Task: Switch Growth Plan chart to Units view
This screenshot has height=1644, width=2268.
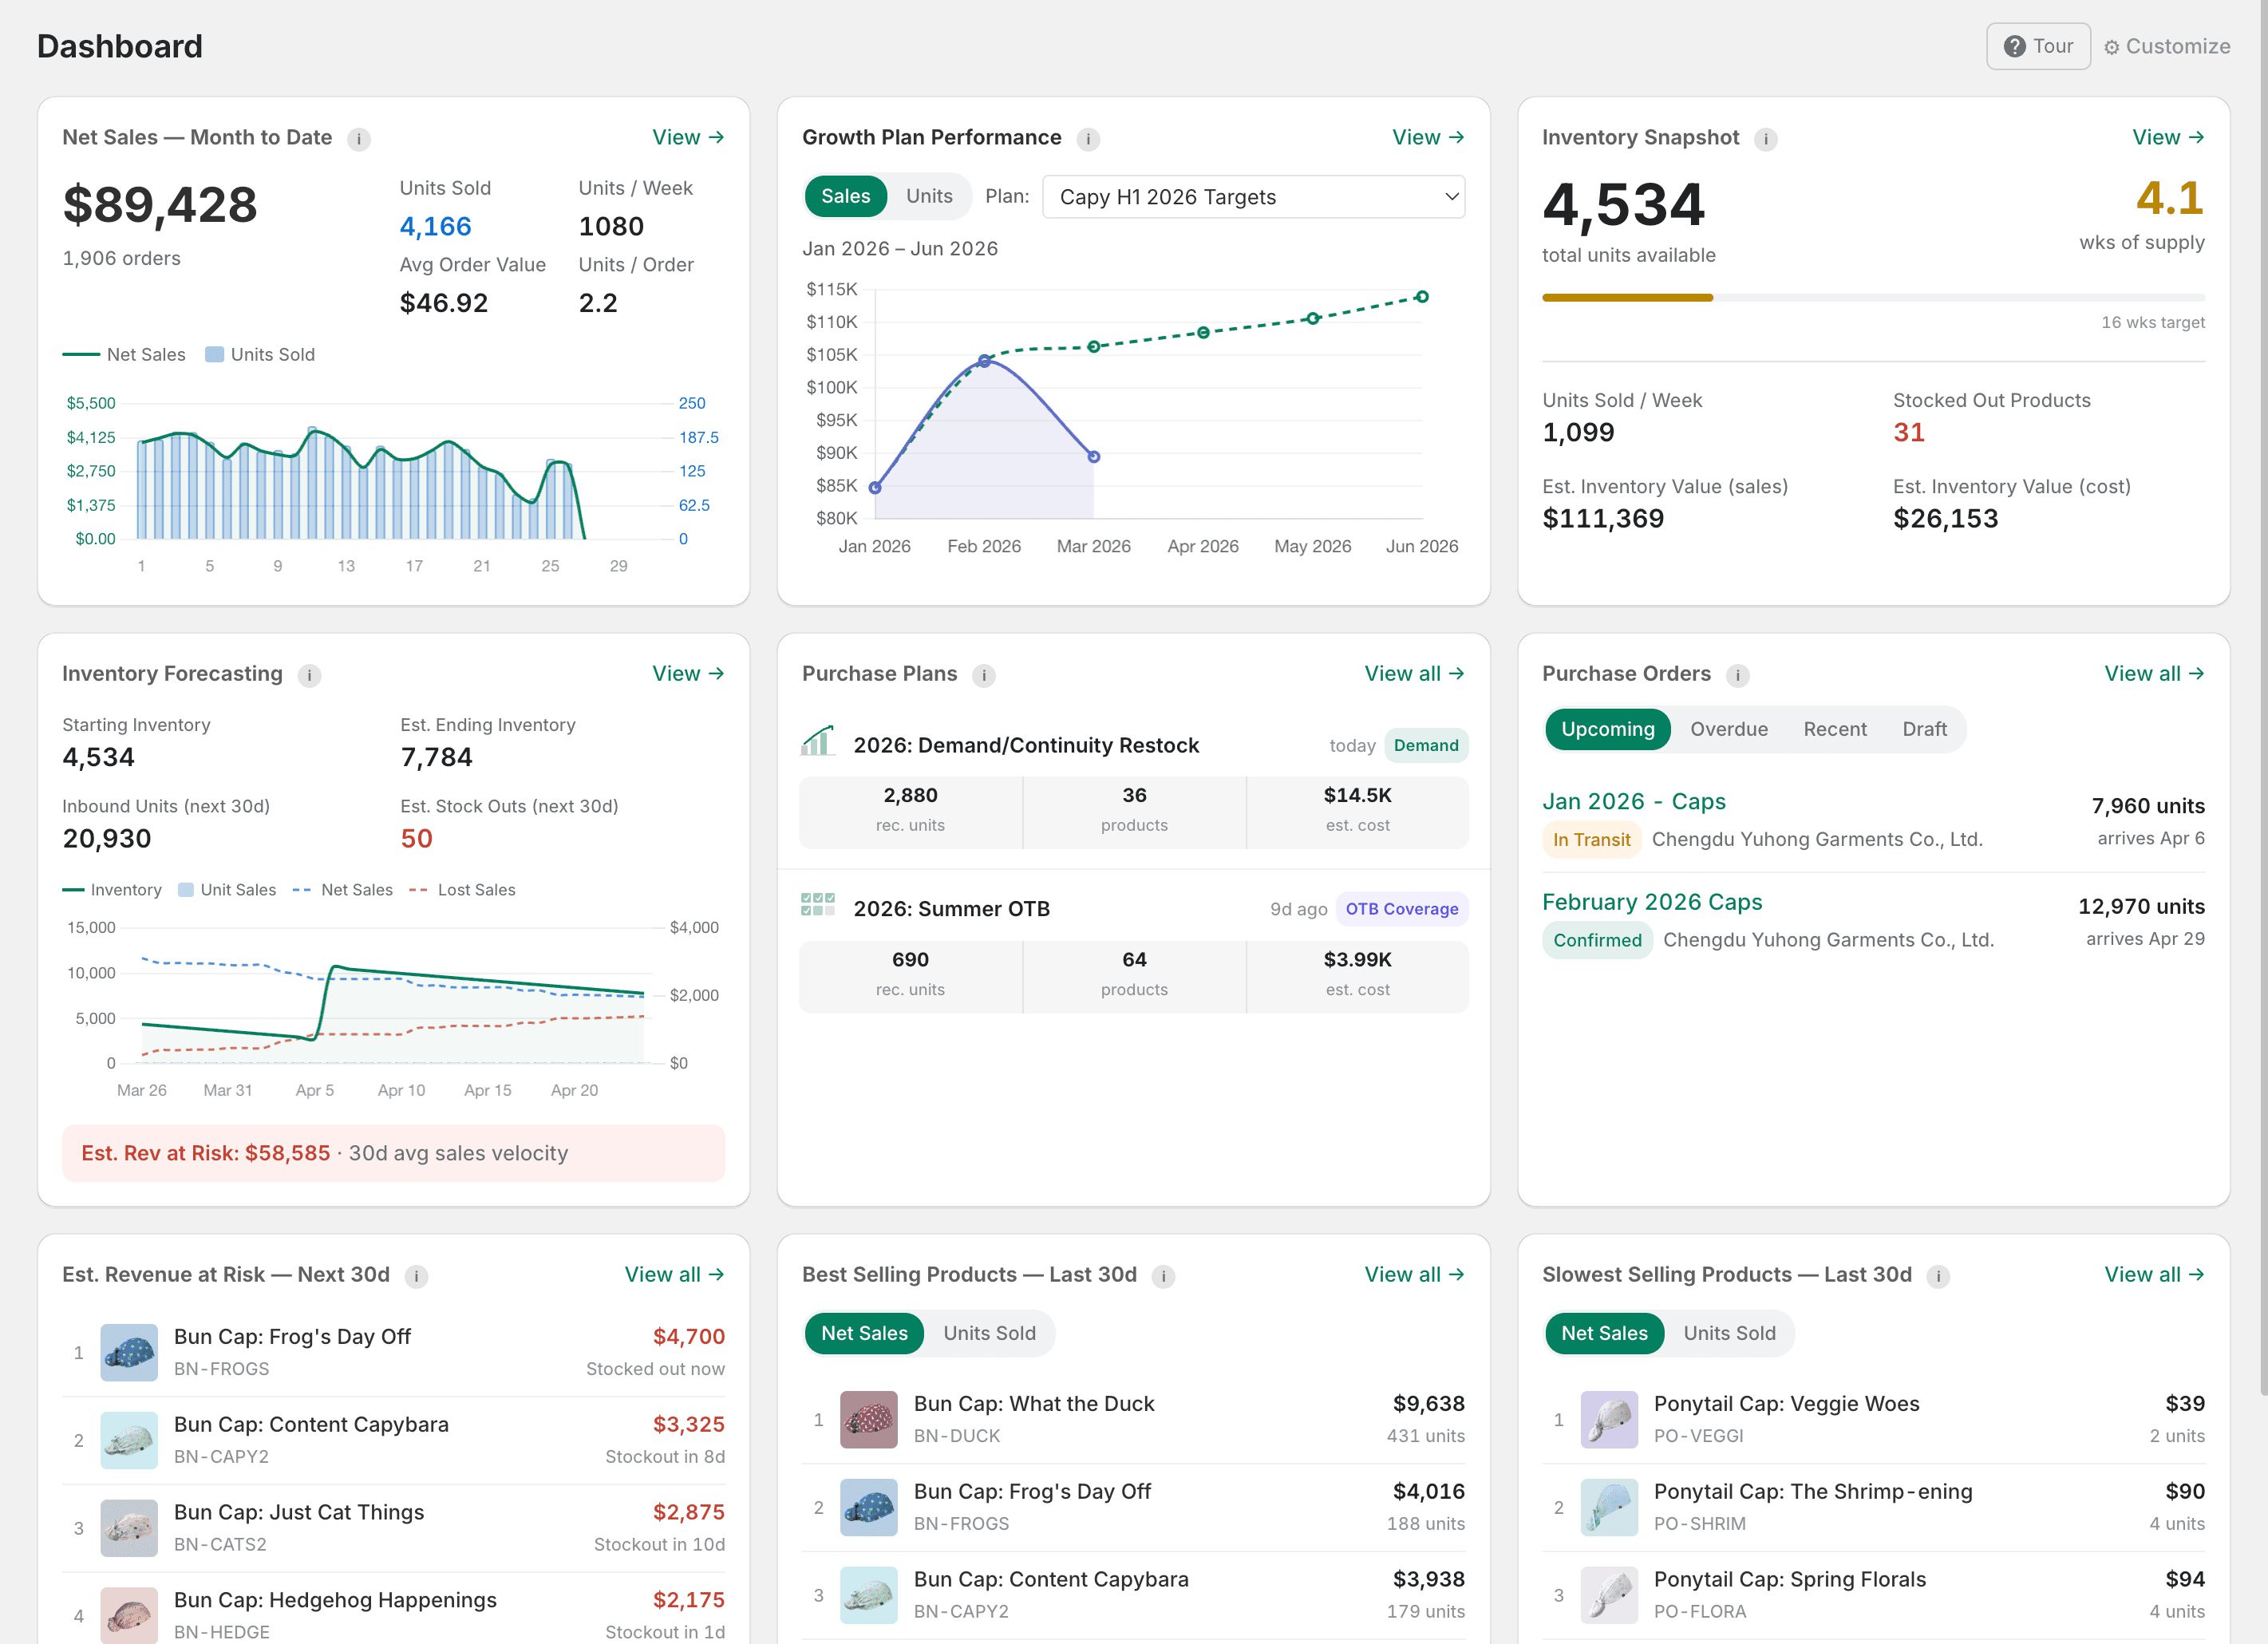Action: click(928, 196)
